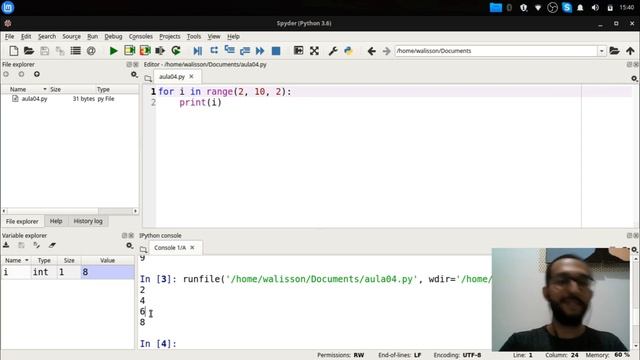
Task: Import data icon in Variable explorer
Action: pyautogui.click(x=6, y=245)
